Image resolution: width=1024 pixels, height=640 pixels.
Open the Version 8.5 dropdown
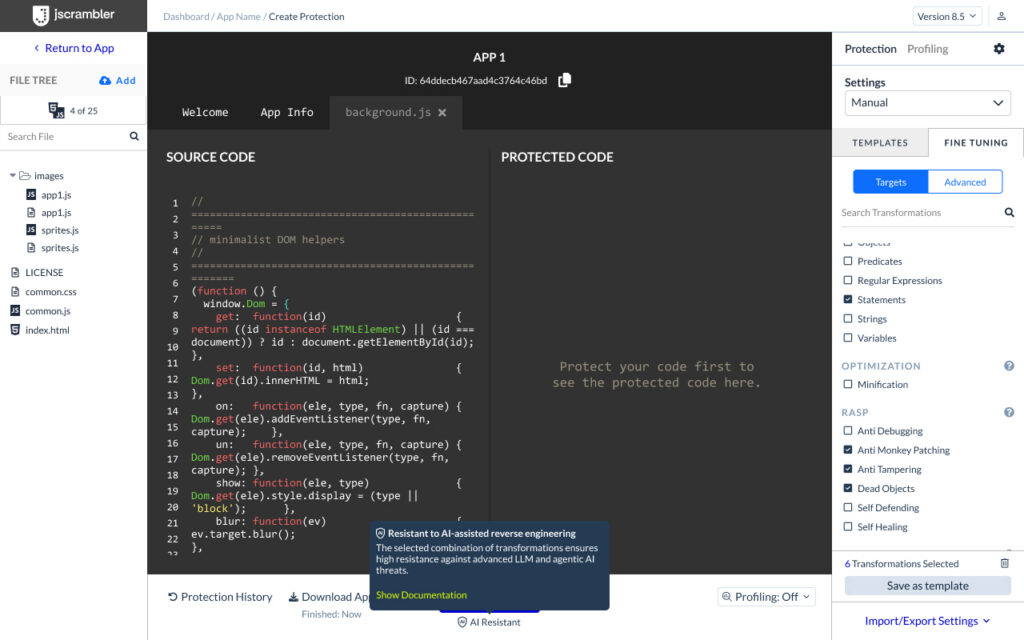pos(947,16)
